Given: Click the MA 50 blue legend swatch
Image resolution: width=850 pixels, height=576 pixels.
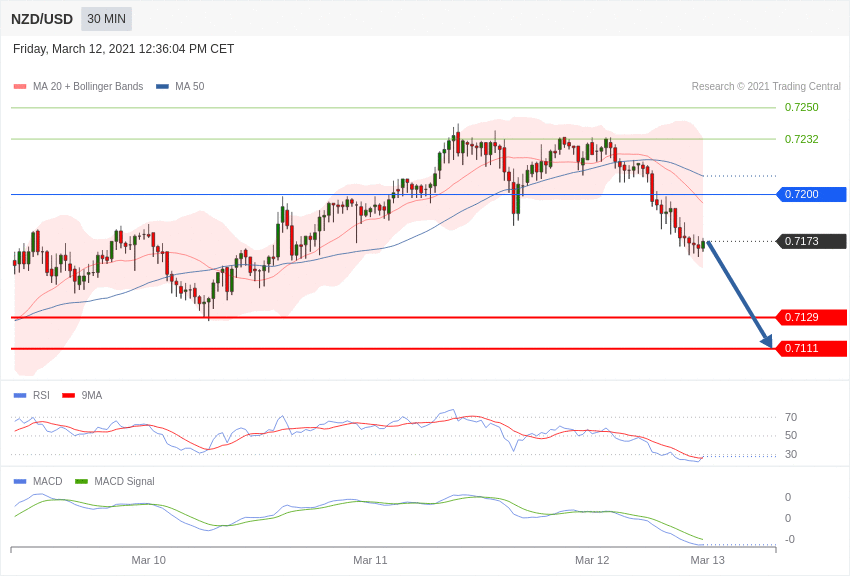Looking at the screenshot, I should pyautogui.click(x=162, y=87).
